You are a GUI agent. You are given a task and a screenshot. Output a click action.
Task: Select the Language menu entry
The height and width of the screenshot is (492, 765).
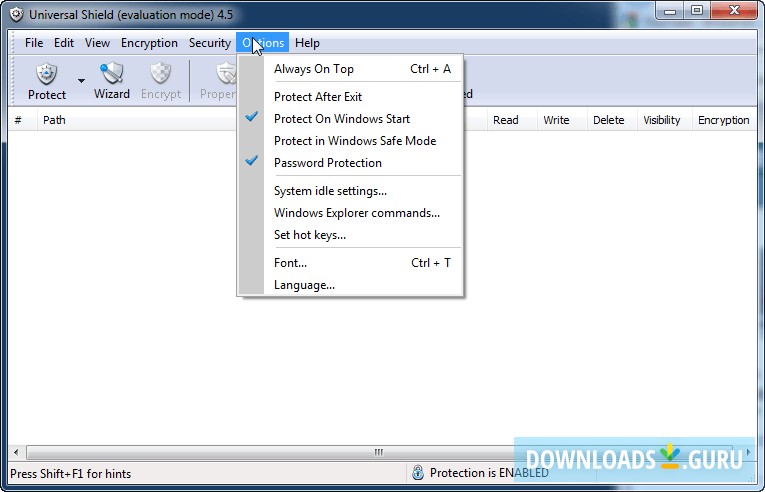tap(350, 285)
